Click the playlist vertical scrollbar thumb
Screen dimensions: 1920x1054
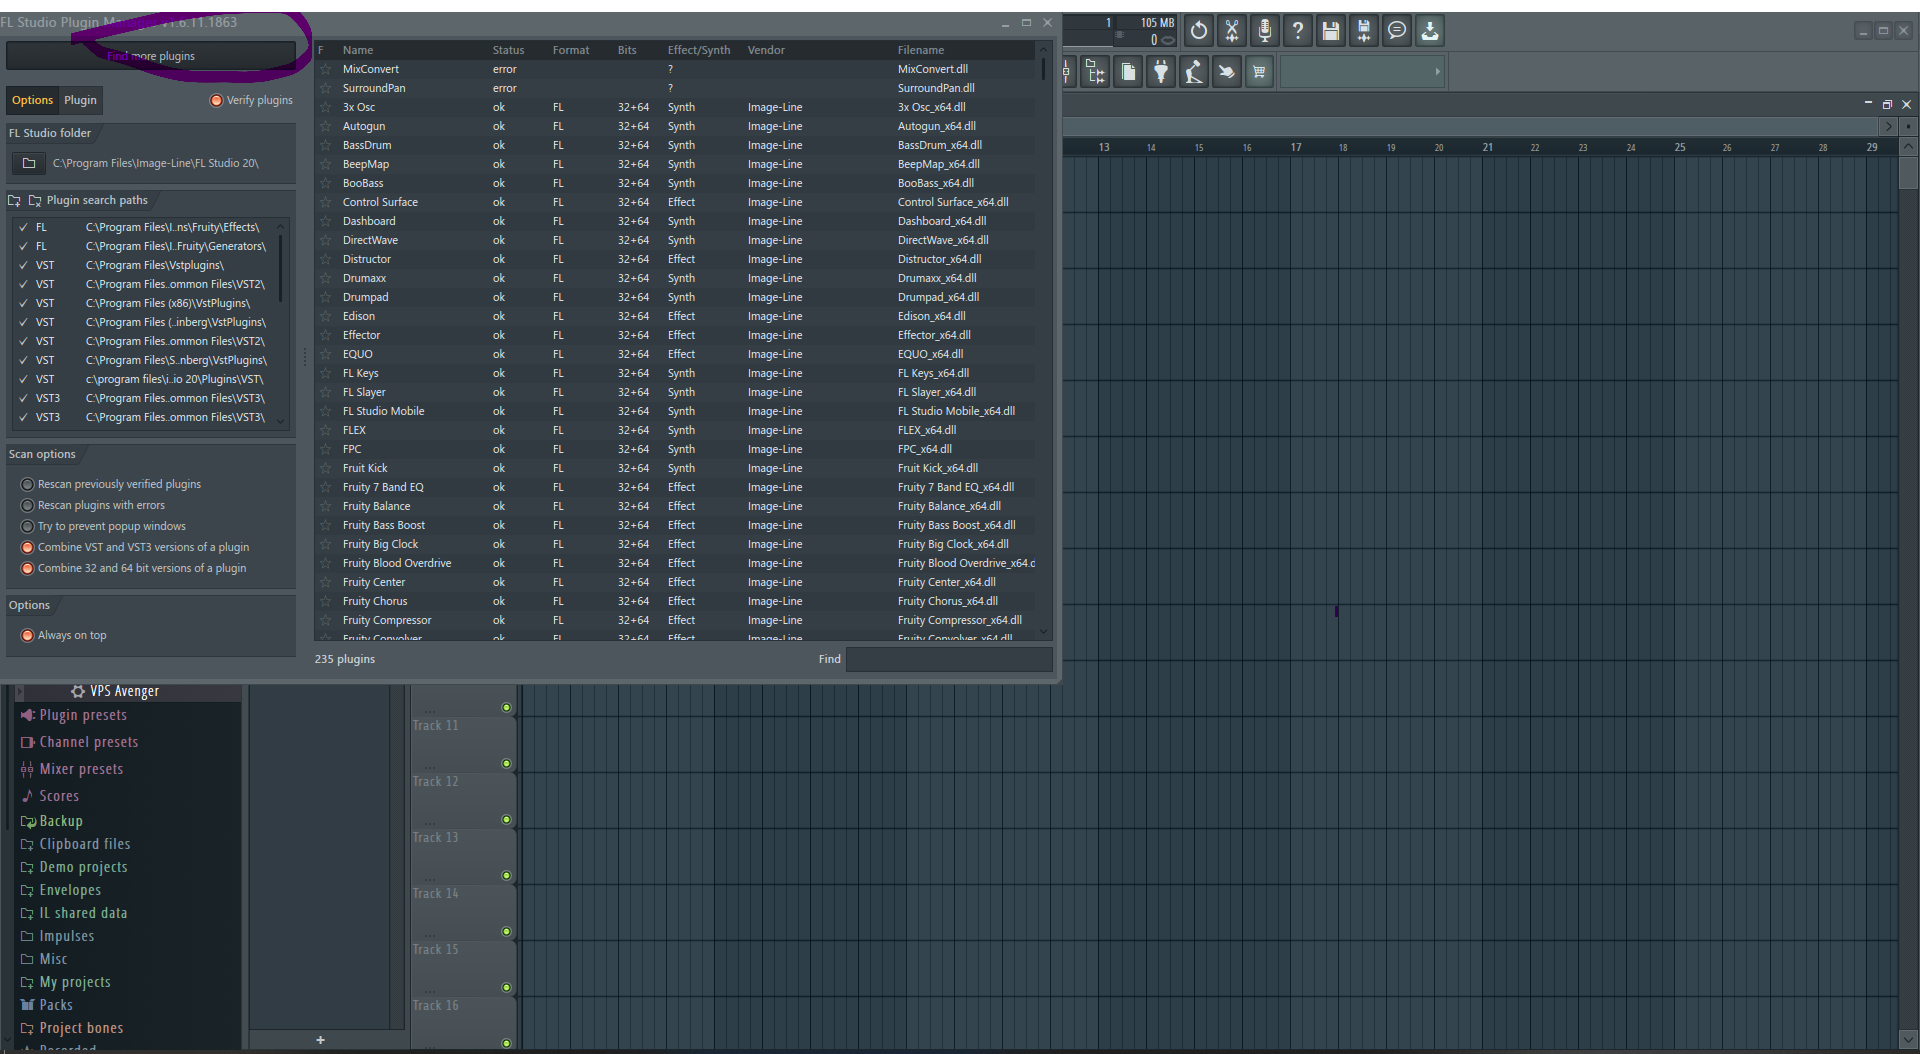tap(1908, 172)
